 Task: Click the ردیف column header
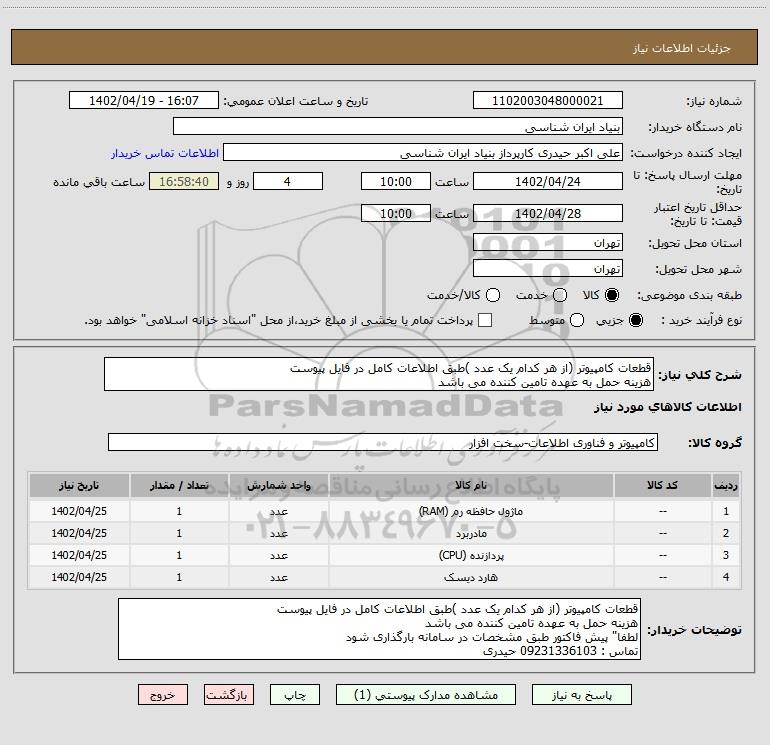tap(726, 486)
